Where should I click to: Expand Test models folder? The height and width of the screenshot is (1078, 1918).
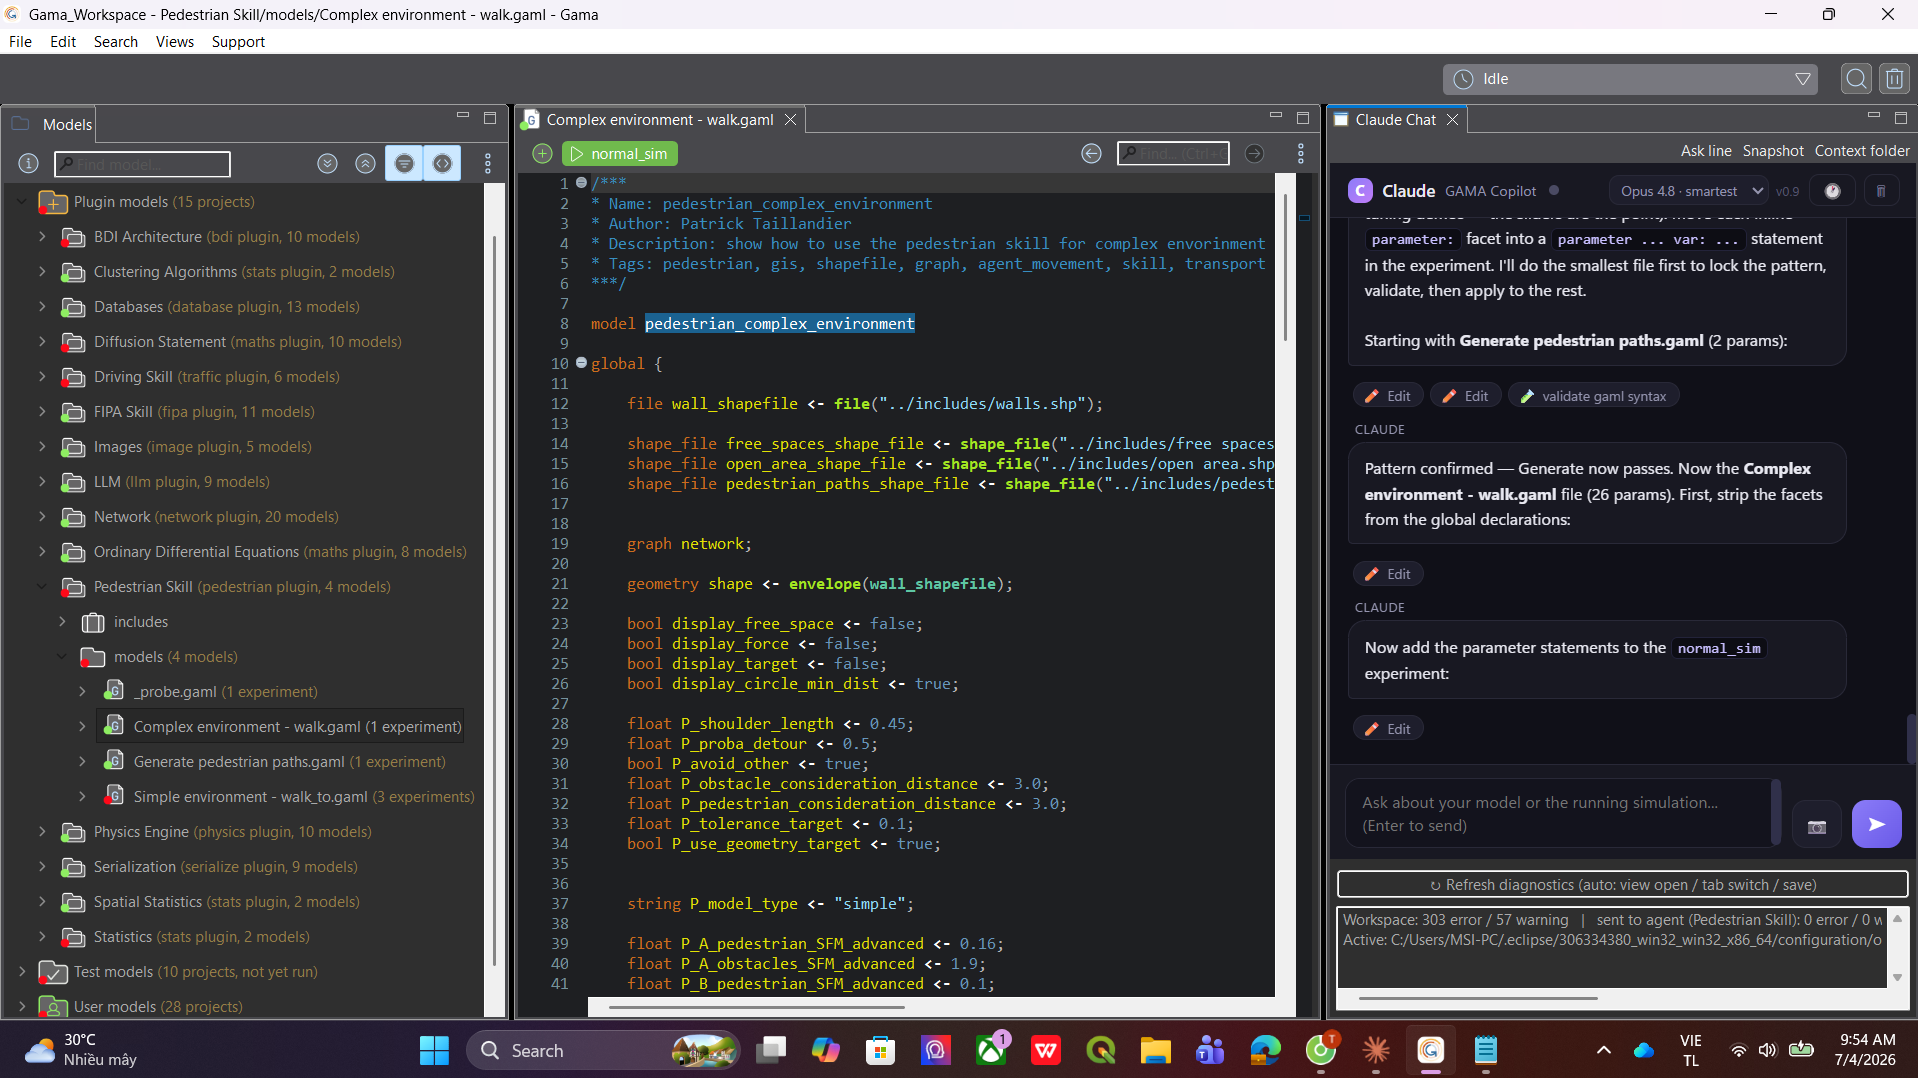tap(22, 972)
